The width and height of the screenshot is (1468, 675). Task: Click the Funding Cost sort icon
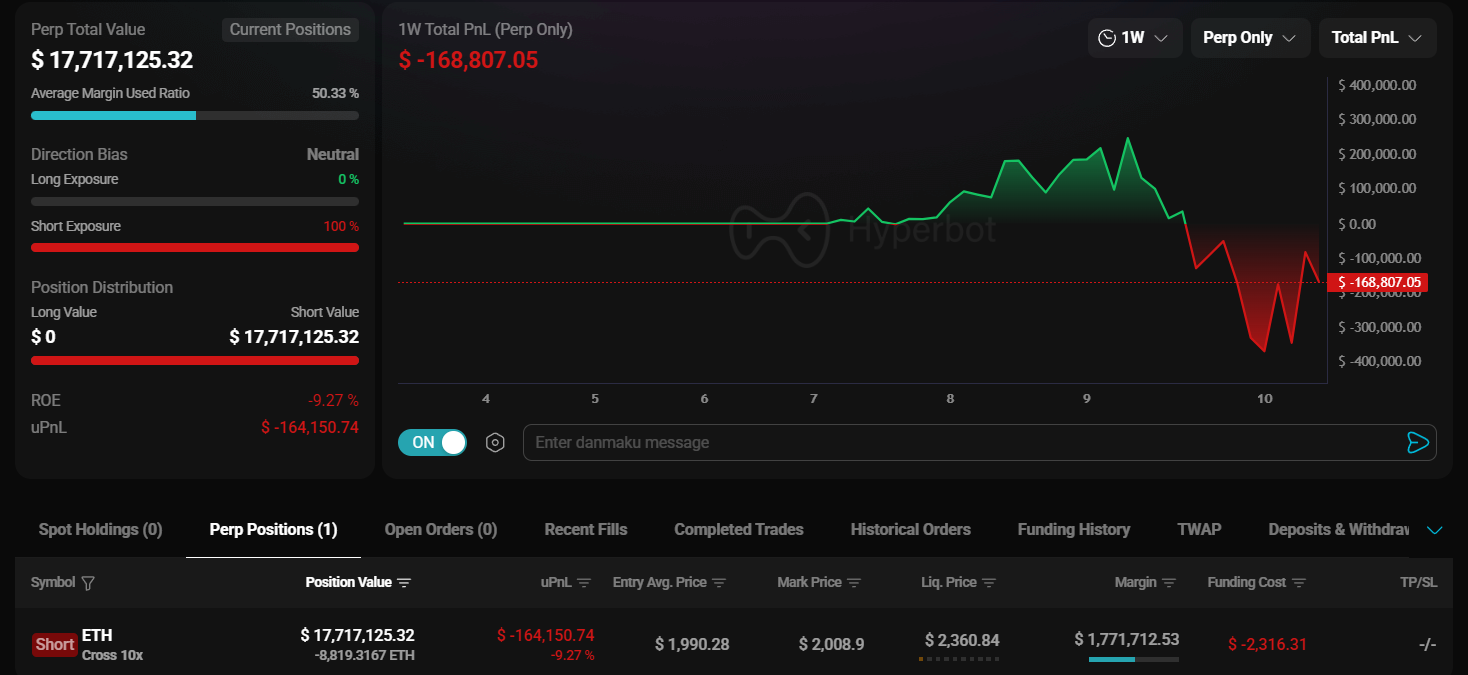[1299, 583]
